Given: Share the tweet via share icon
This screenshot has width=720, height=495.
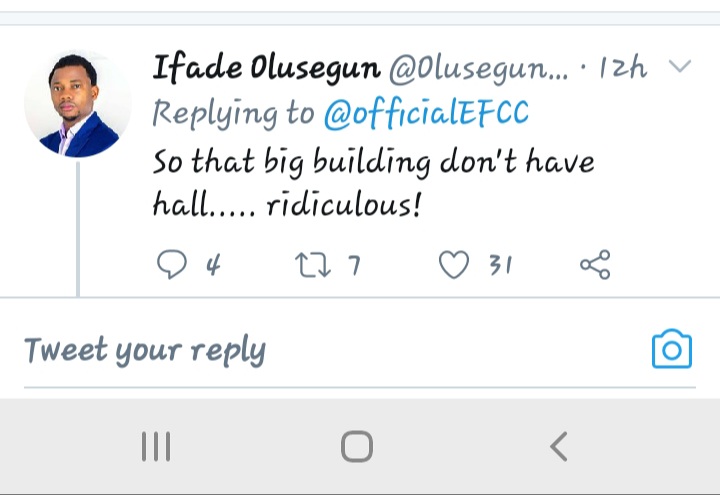Looking at the screenshot, I should (595, 264).
